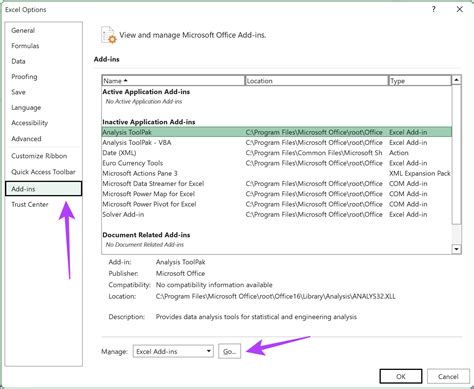Click the Inactive Application Add-ins heading
This screenshot has height=389, width=474.
pos(149,122)
